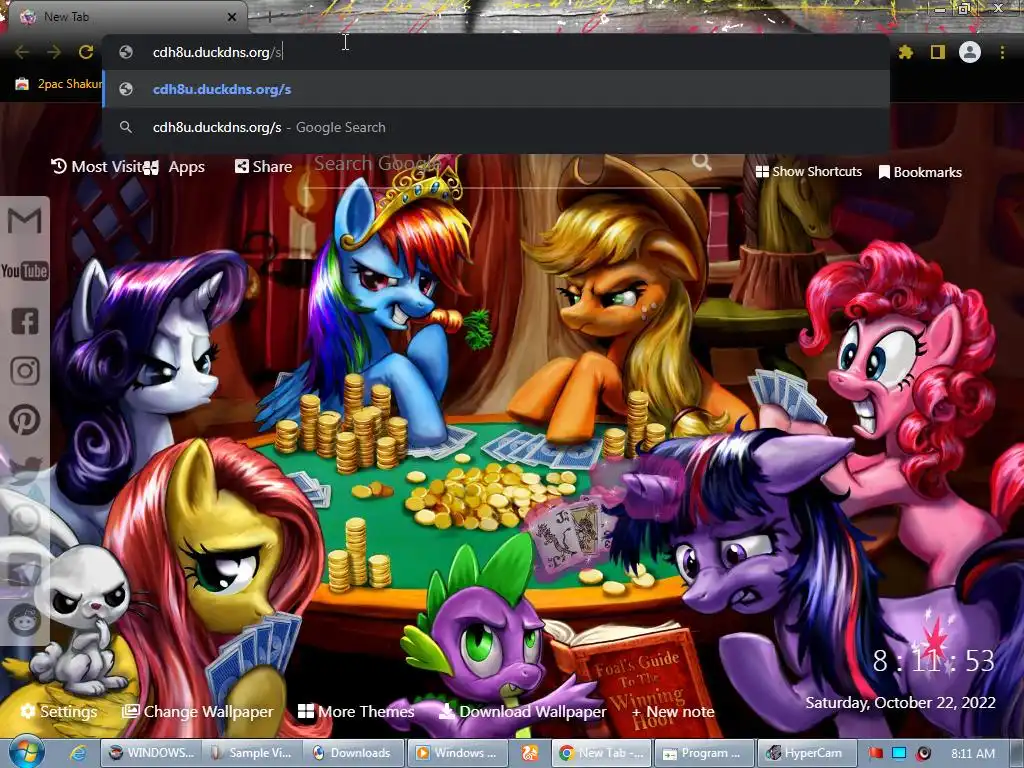The height and width of the screenshot is (768, 1024).
Task: Reload the page with the refresh icon
Action: click(86, 52)
